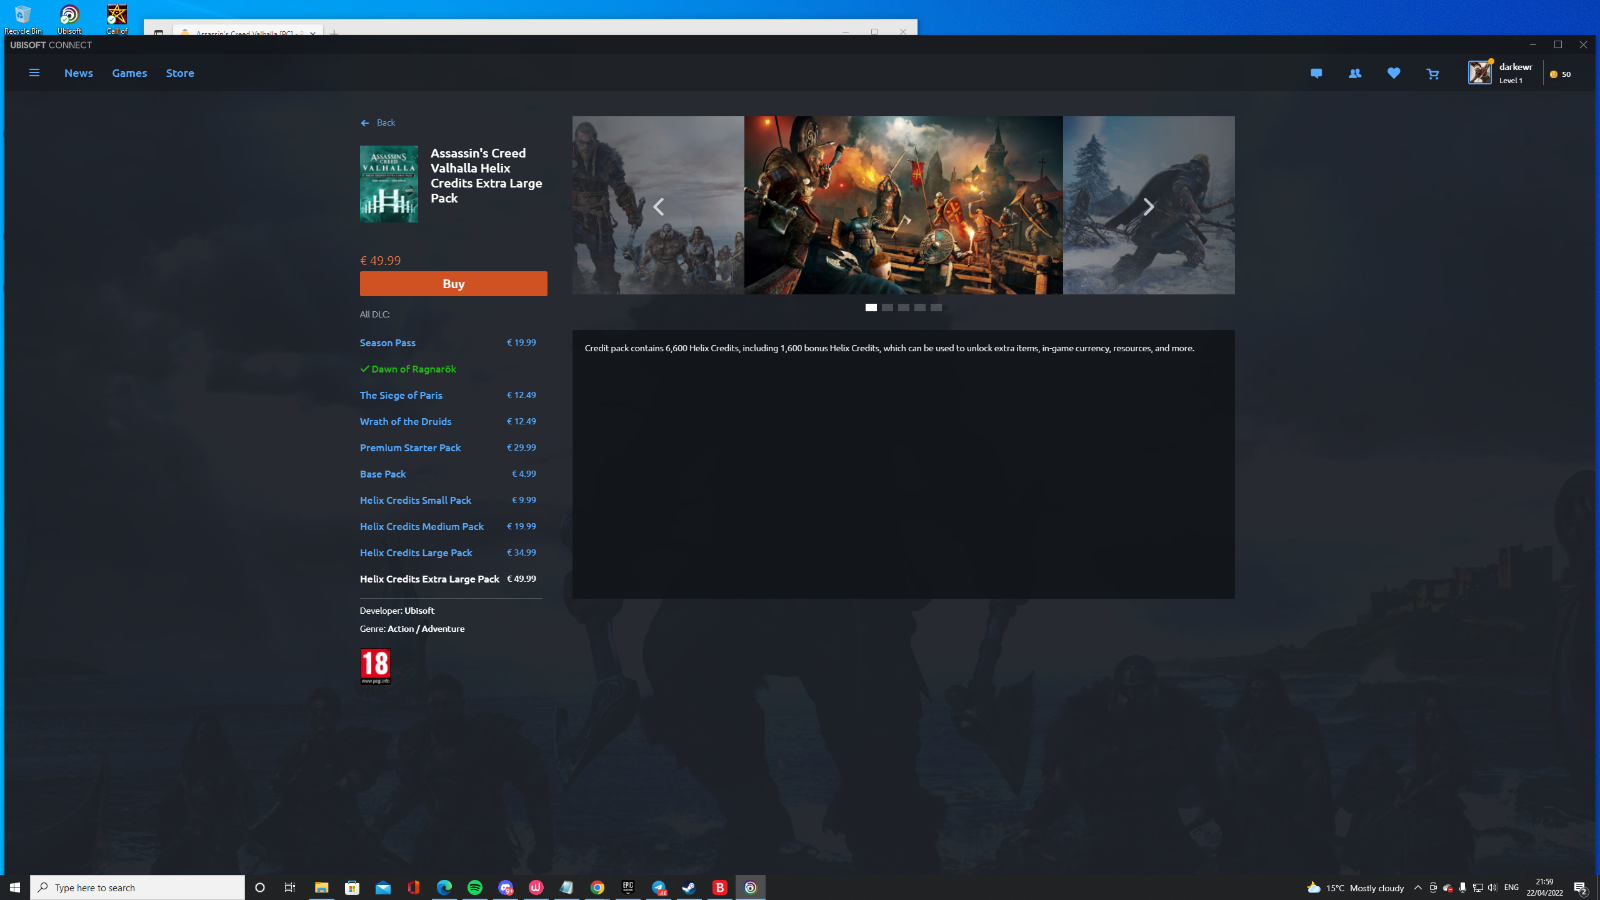Image resolution: width=1600 pixels, height=900 pixels.
Task: Open Discord from taskbar
Action: (x=506, y=887)
